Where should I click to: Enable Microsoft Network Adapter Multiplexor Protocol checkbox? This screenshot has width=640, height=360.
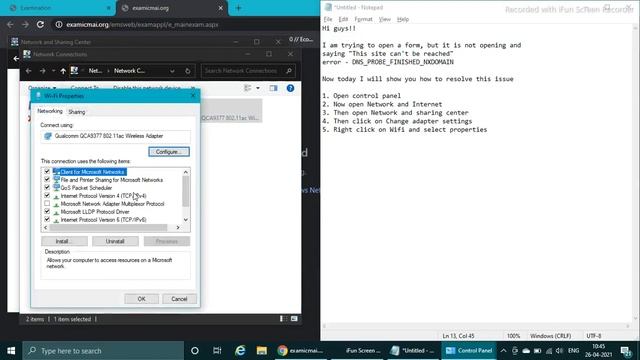tap(47, 203)
